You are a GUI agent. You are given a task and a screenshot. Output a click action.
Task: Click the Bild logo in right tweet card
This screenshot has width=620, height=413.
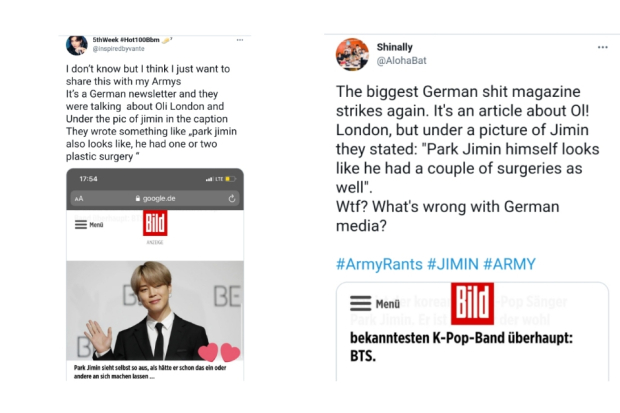(x=473, y=304)
